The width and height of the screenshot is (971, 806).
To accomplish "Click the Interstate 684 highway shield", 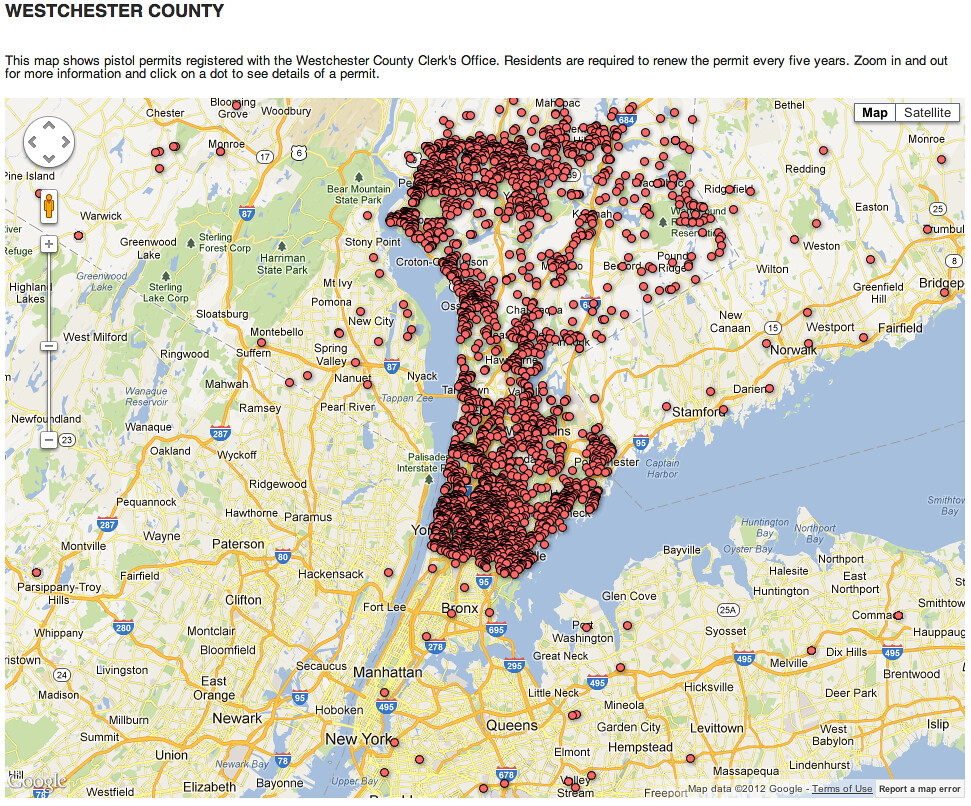I will point(626,120).
